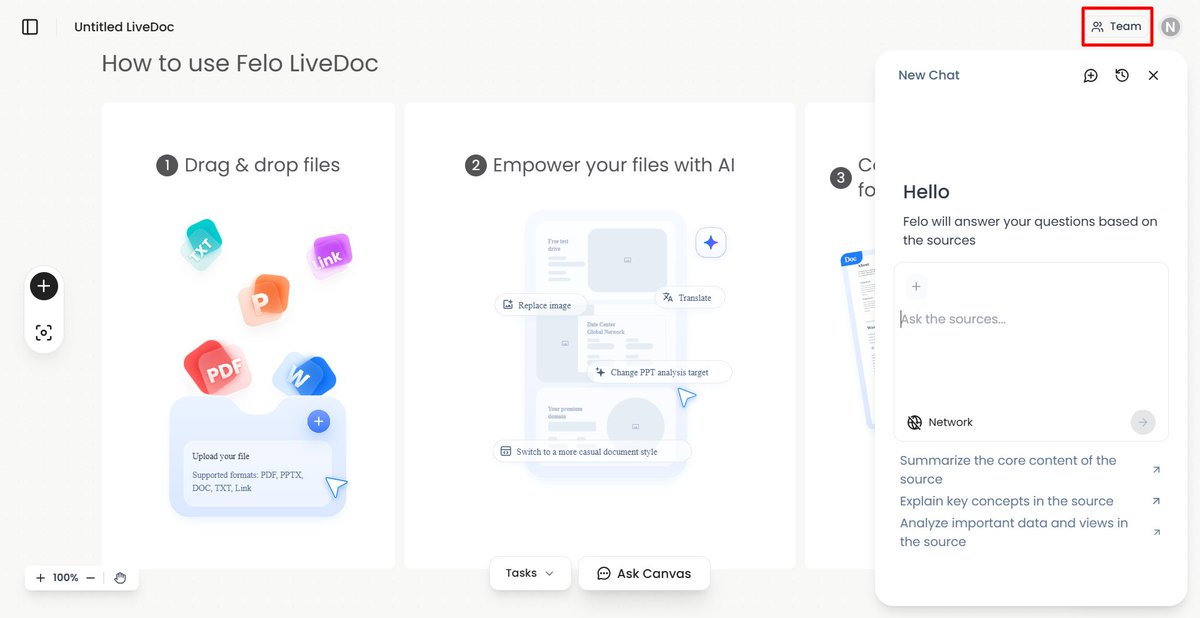The image size is (1200, 618).
Task: Expand the Tasks dropdown
Action: tap(530, 573)
